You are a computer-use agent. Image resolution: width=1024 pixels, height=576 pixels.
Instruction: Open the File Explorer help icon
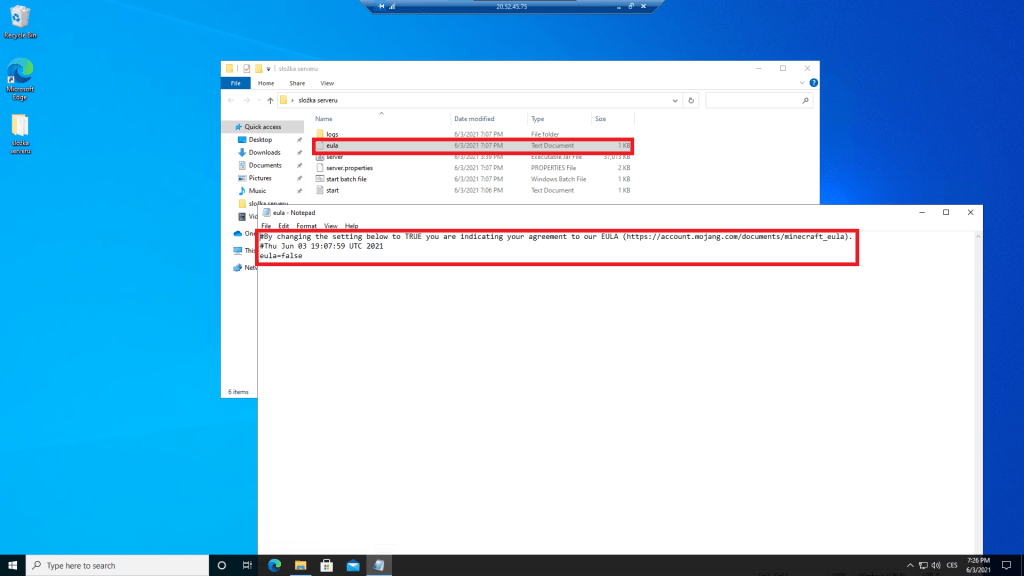click(814, 83)
